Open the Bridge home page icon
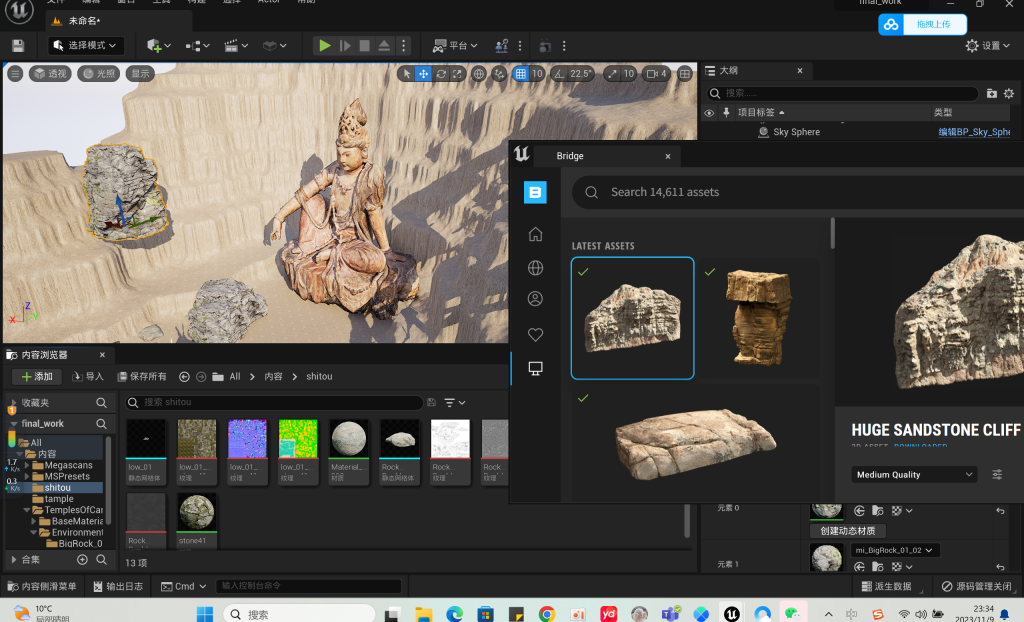Image resolution: width=1024 pixels, height=622 pixels. (x=536, y=234)
